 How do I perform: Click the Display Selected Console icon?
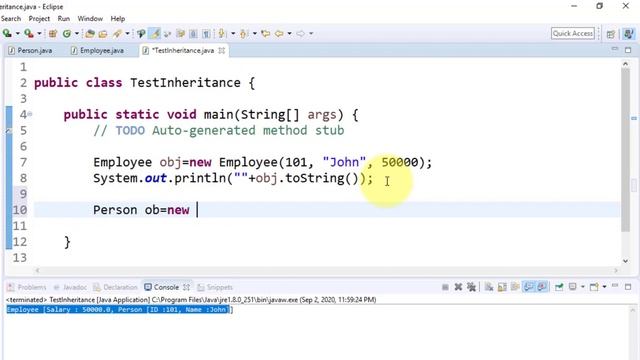coord(573,287)
